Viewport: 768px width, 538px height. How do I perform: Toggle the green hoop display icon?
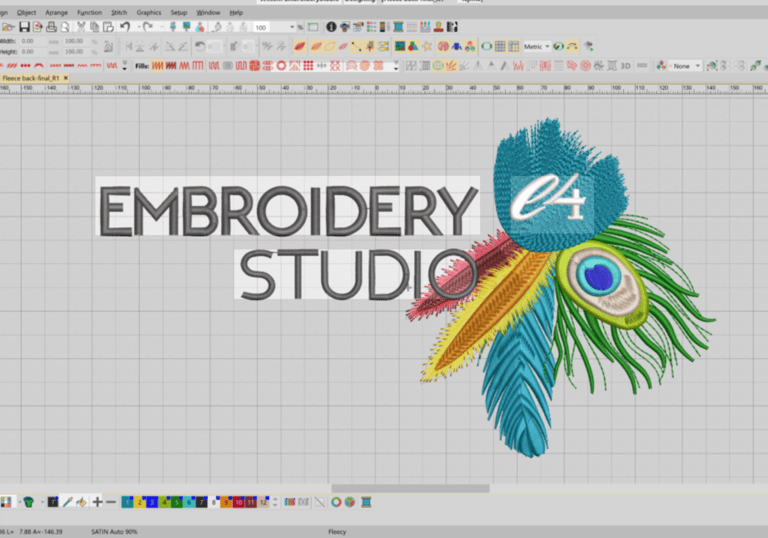click(486, 47)
